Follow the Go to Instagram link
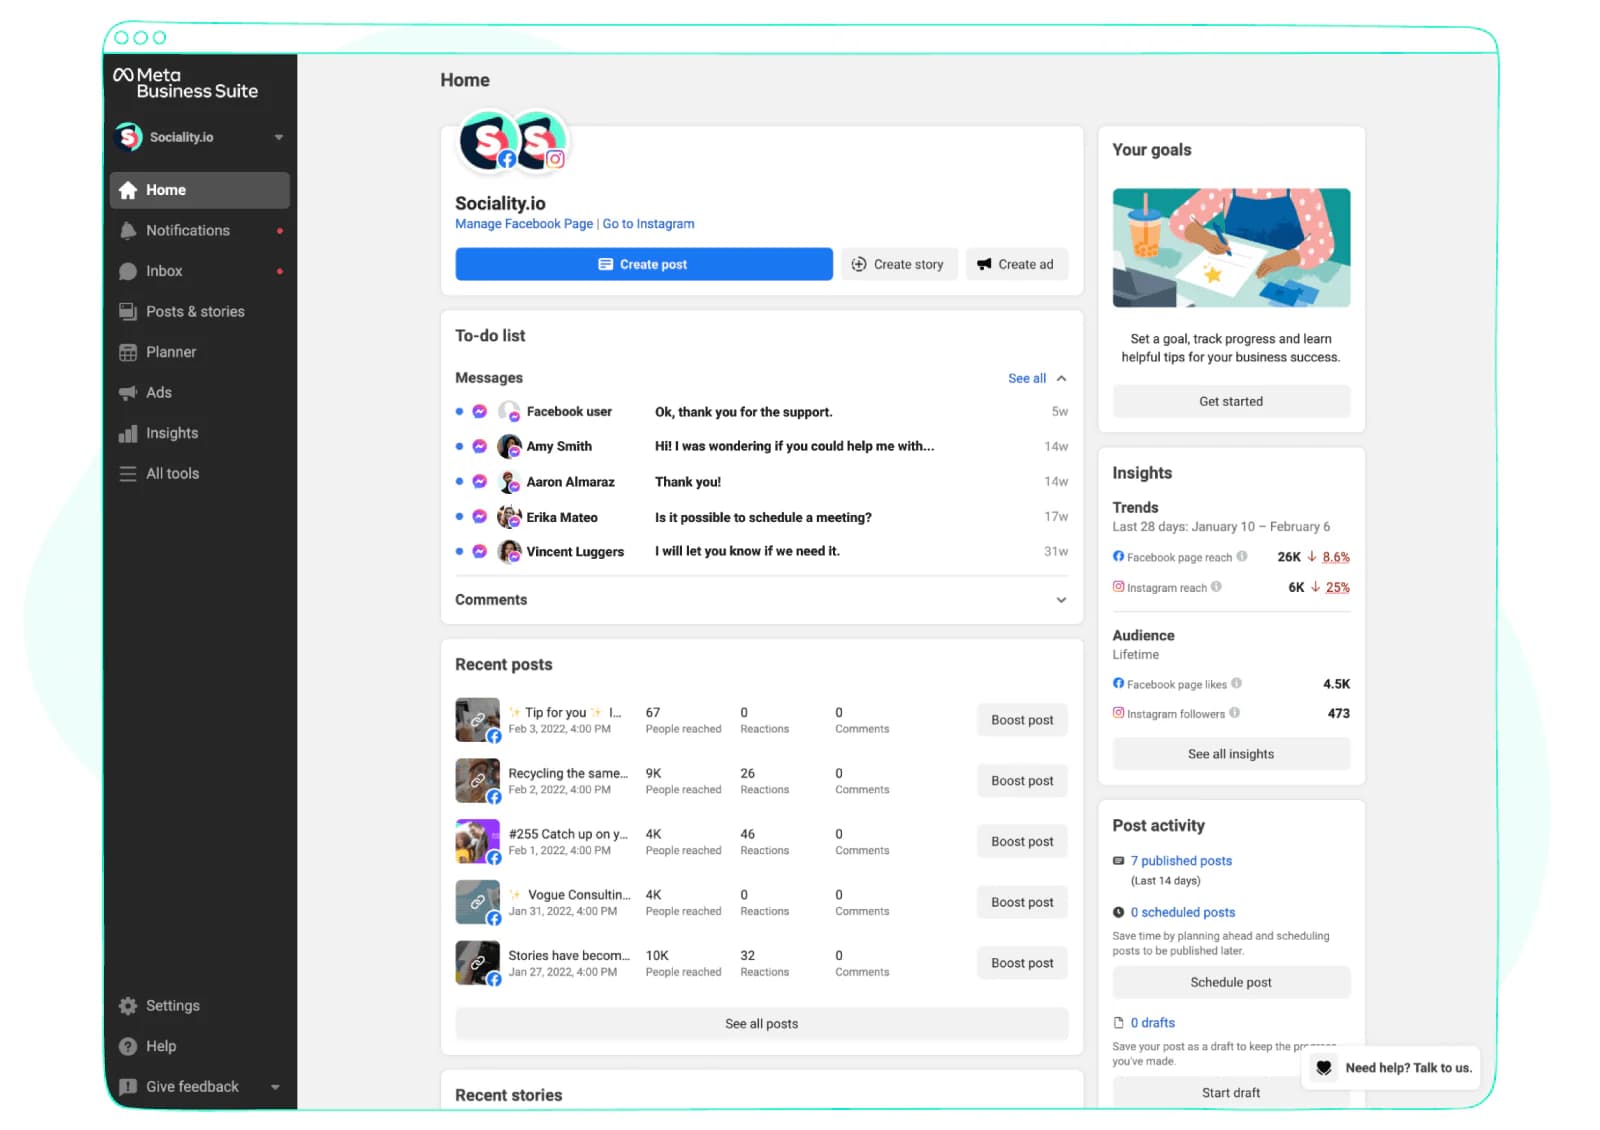This screenshot has width=1600, height=1130. [648, 224]
